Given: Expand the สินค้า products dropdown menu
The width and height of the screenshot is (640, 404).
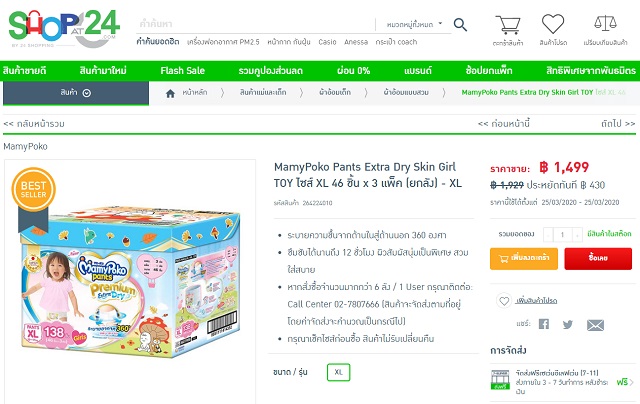Looking at the screenshot, I should pyautogui.click(x=76, y=93).
